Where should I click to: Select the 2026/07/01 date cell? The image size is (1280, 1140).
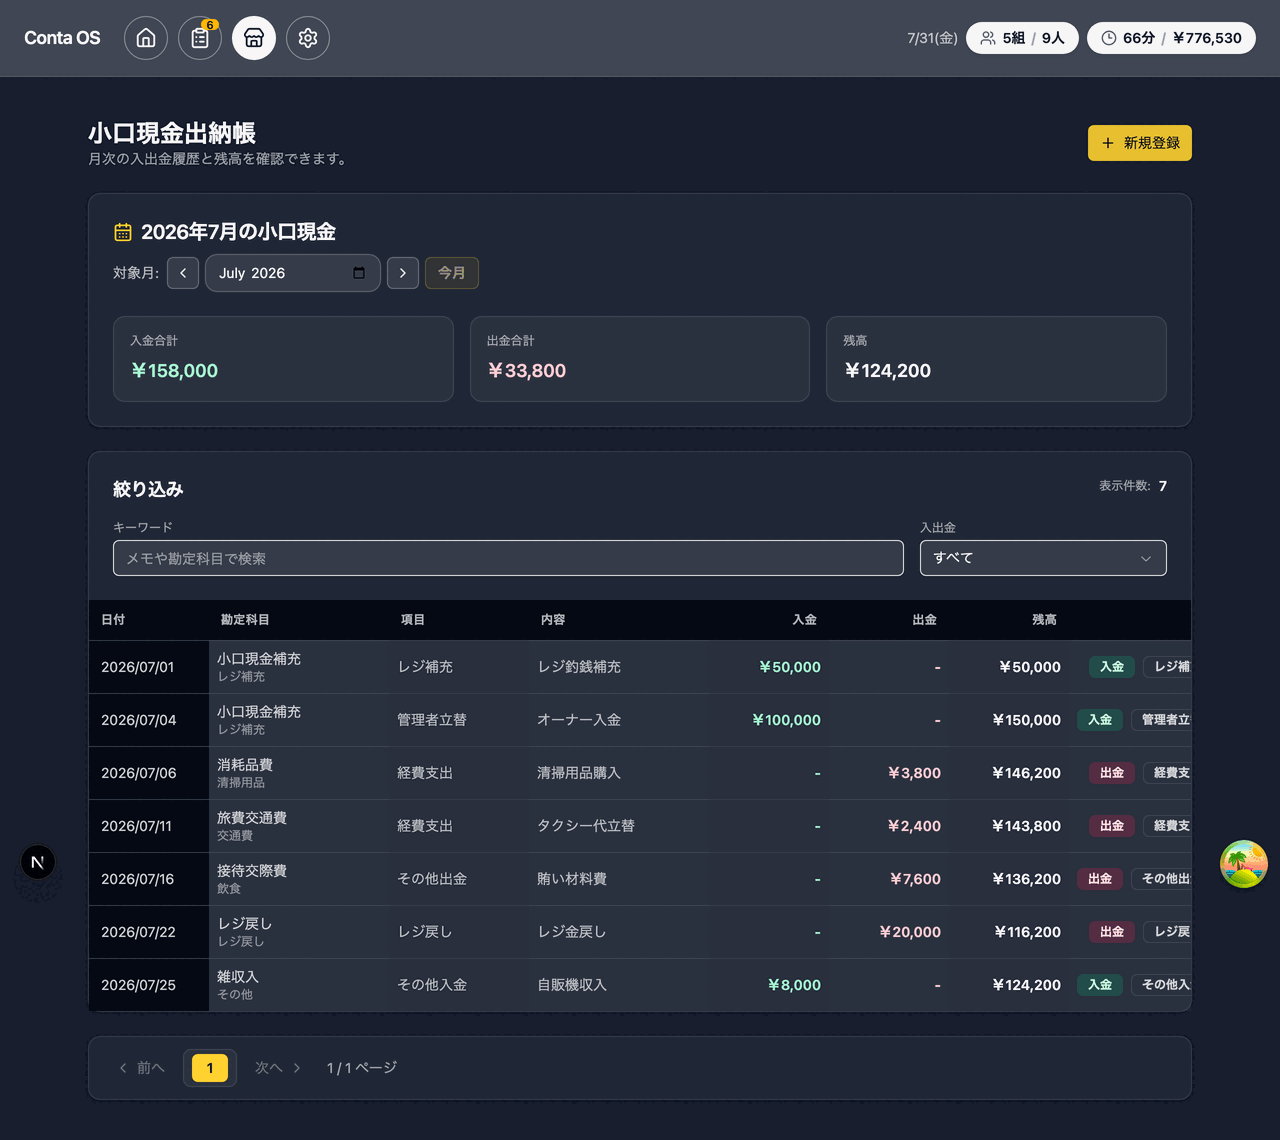(x=149, y=667)
